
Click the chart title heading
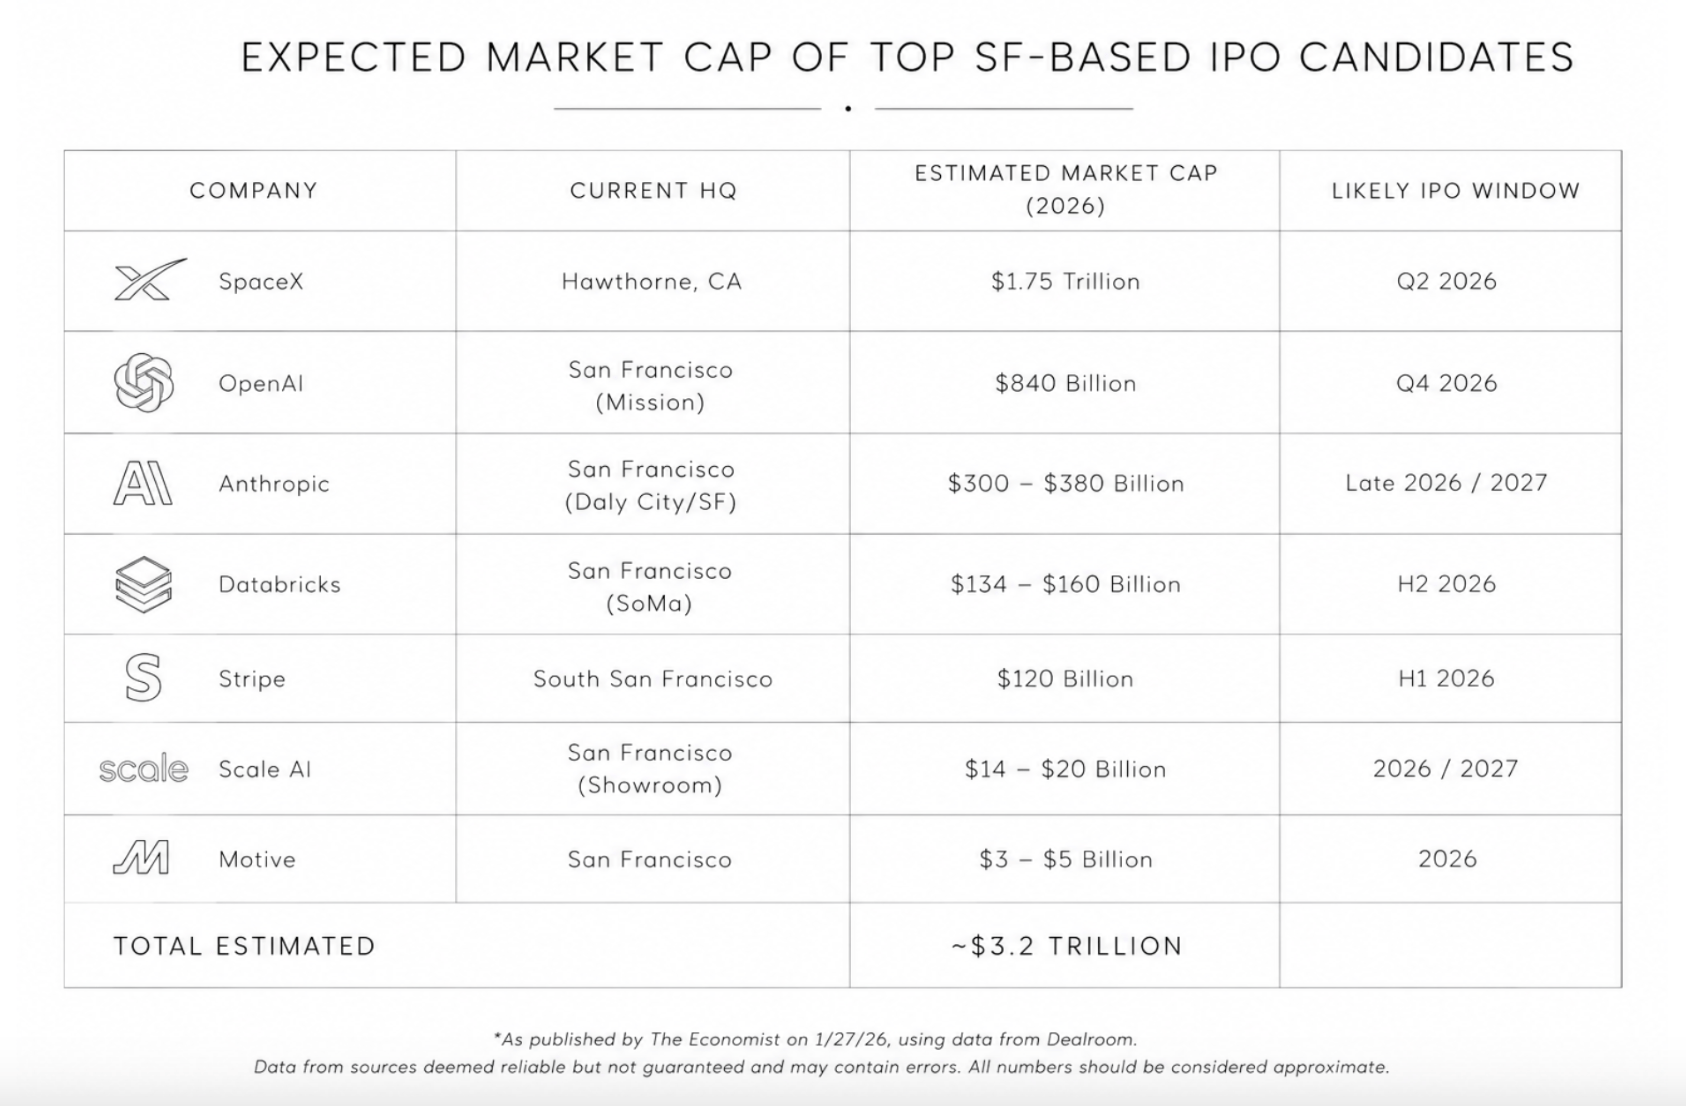point(908,58)
